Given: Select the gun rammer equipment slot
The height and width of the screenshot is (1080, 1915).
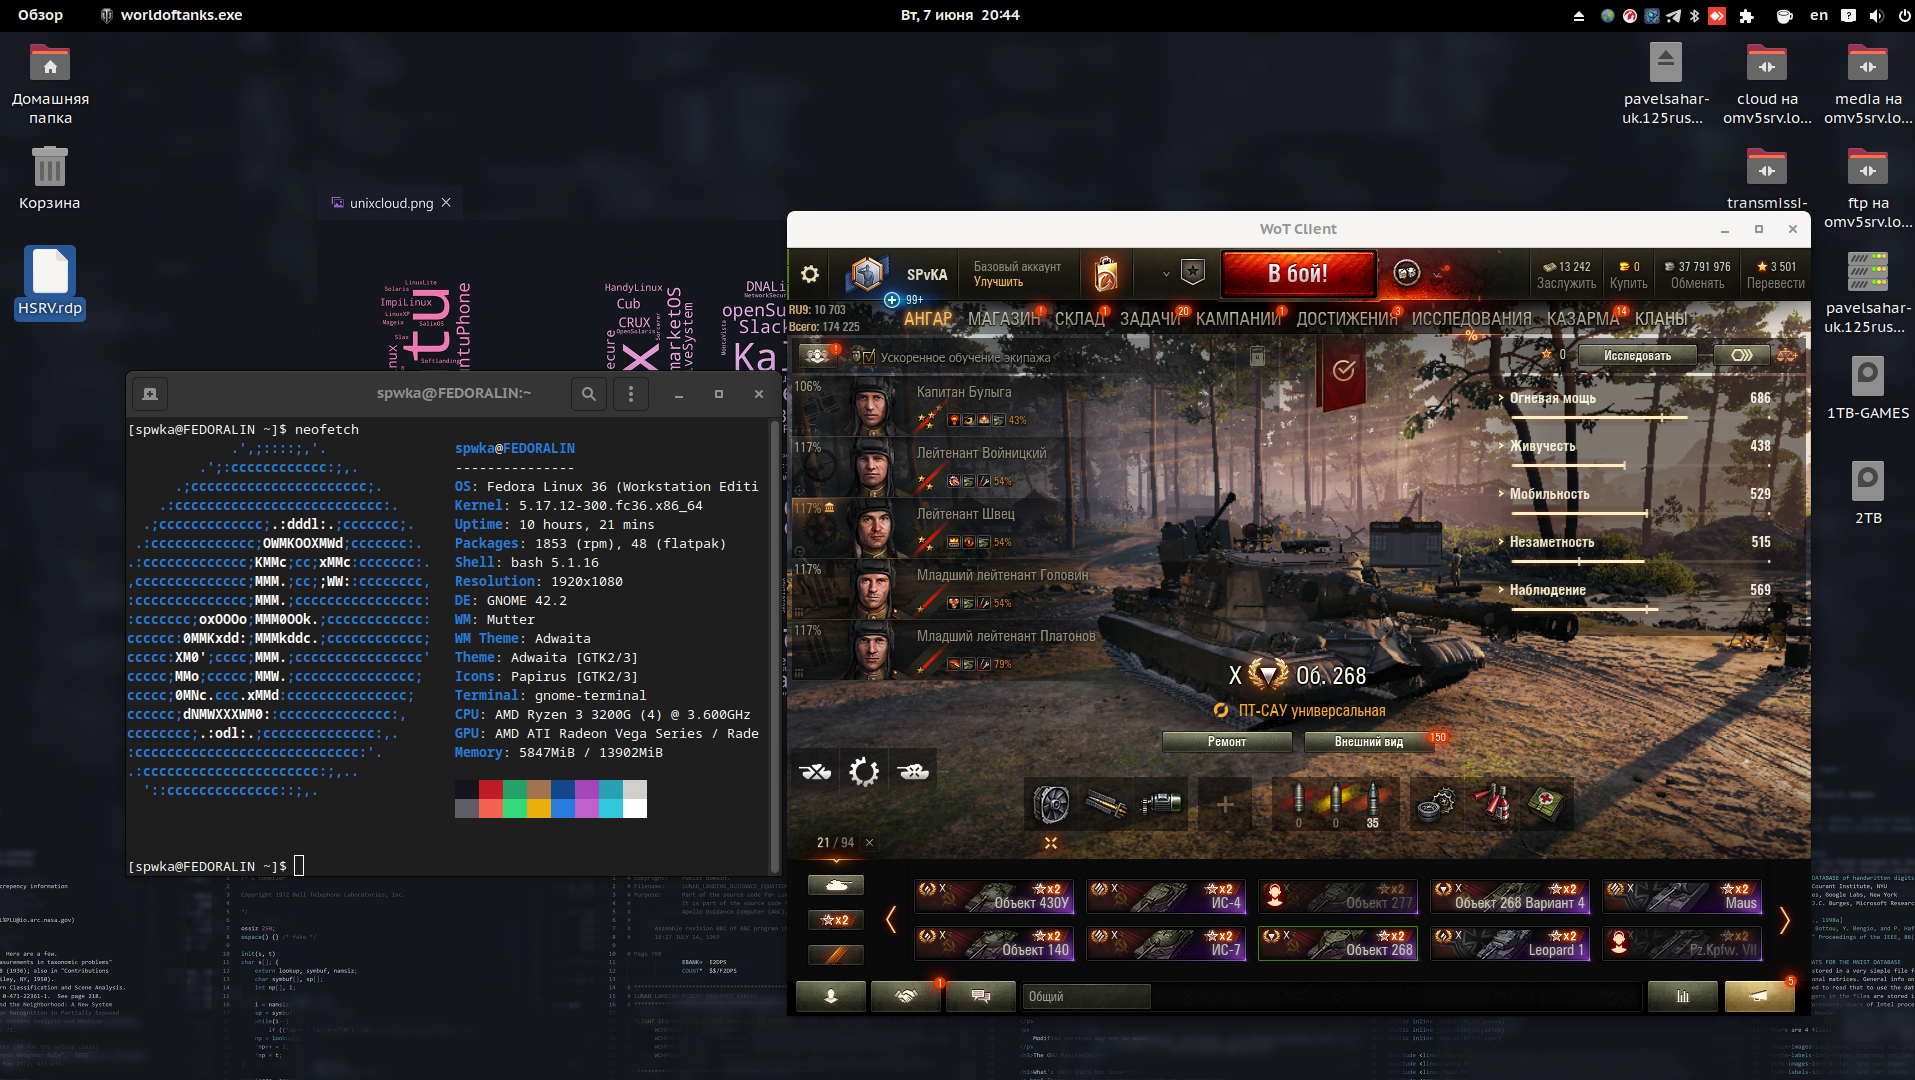Looking at the screenshot, I should [1106, 803].
